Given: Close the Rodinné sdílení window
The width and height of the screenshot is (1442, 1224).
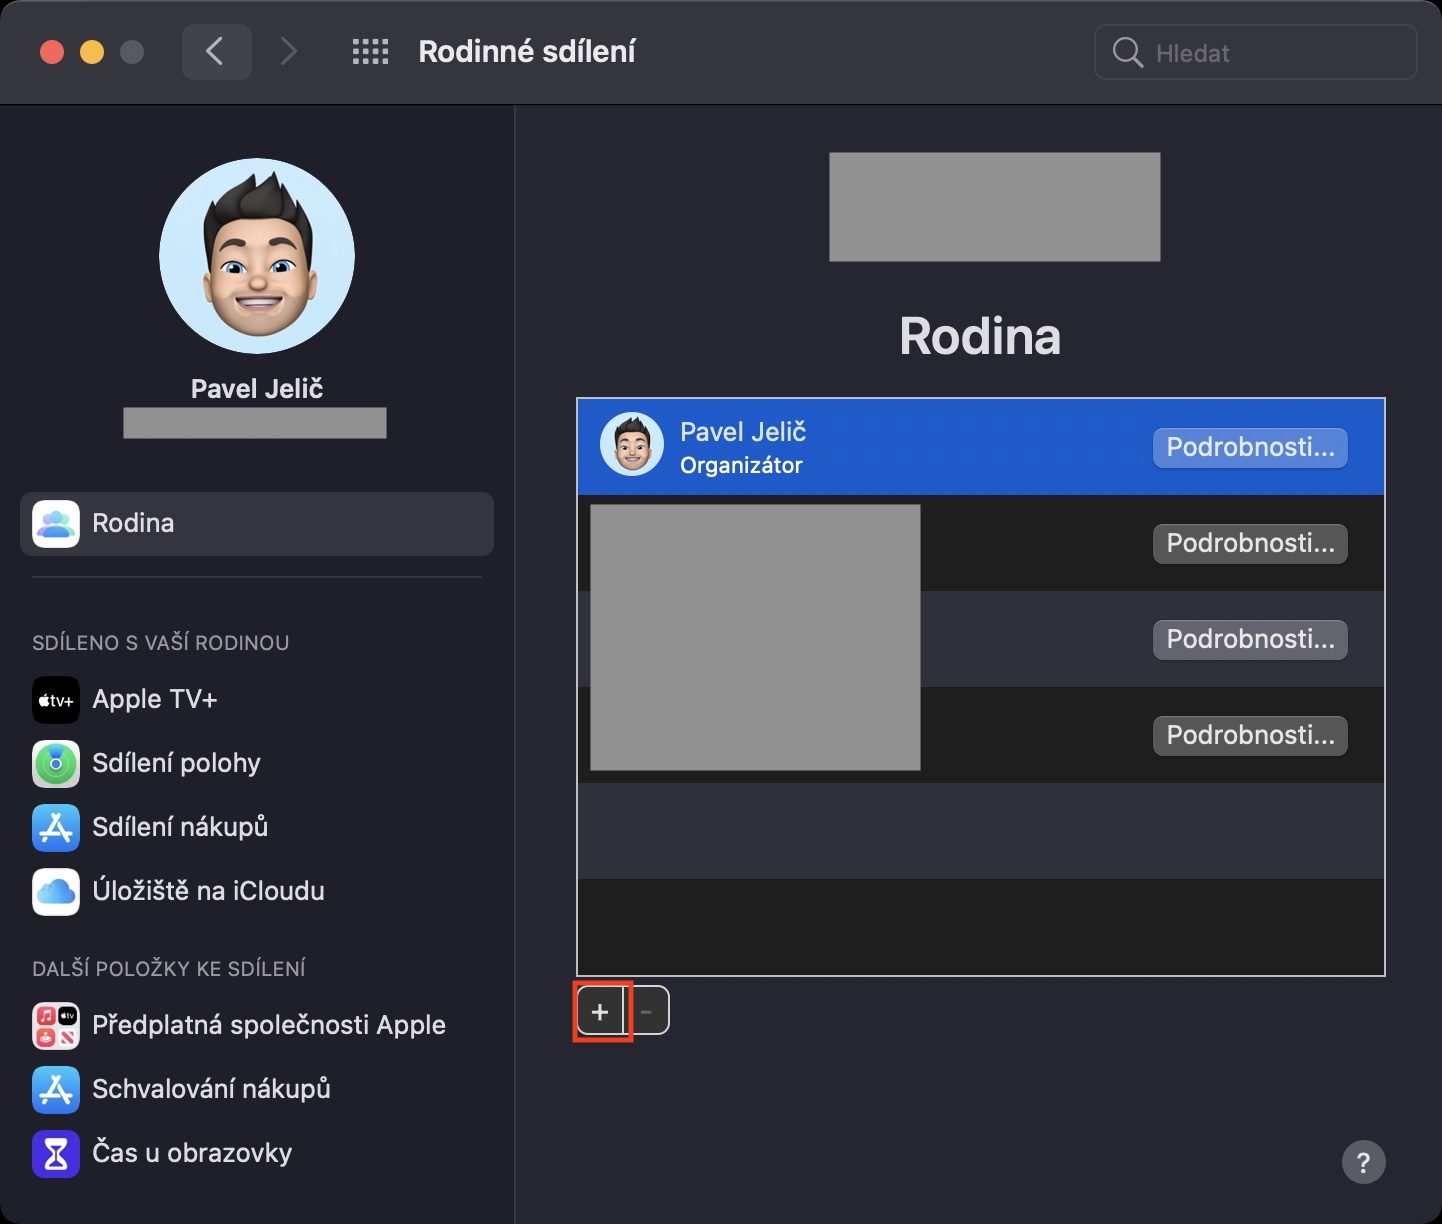Looking at the screenshot, I should click(52, 52).
